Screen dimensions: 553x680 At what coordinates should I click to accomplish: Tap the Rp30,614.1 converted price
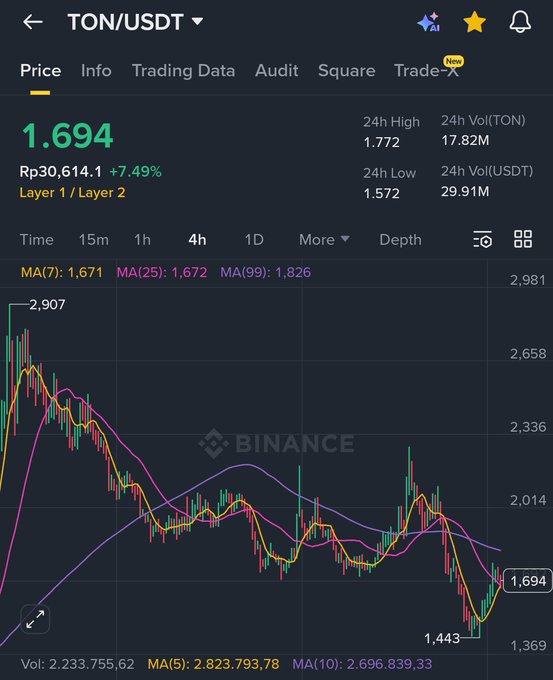(61, 172)
